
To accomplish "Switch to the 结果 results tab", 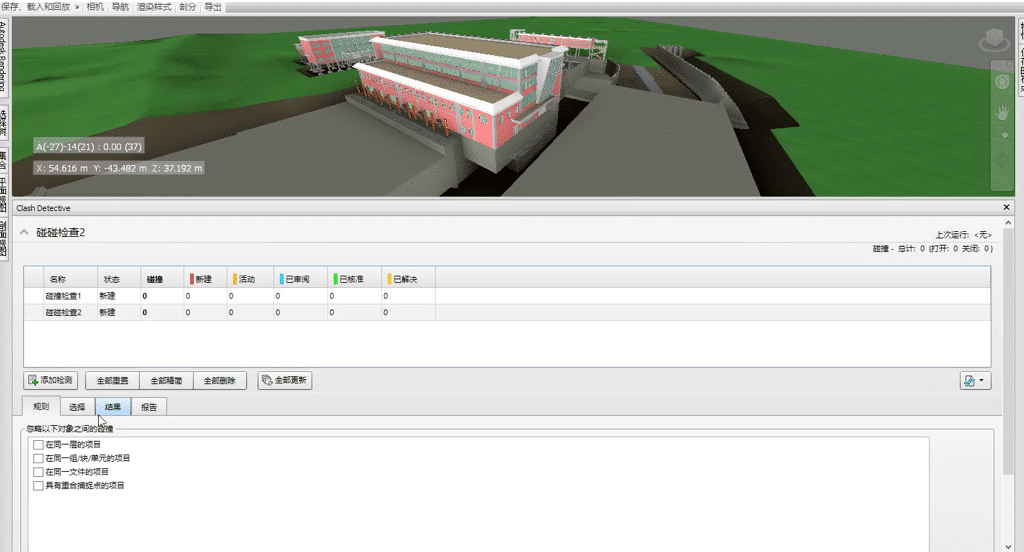I will coord(113,407).
